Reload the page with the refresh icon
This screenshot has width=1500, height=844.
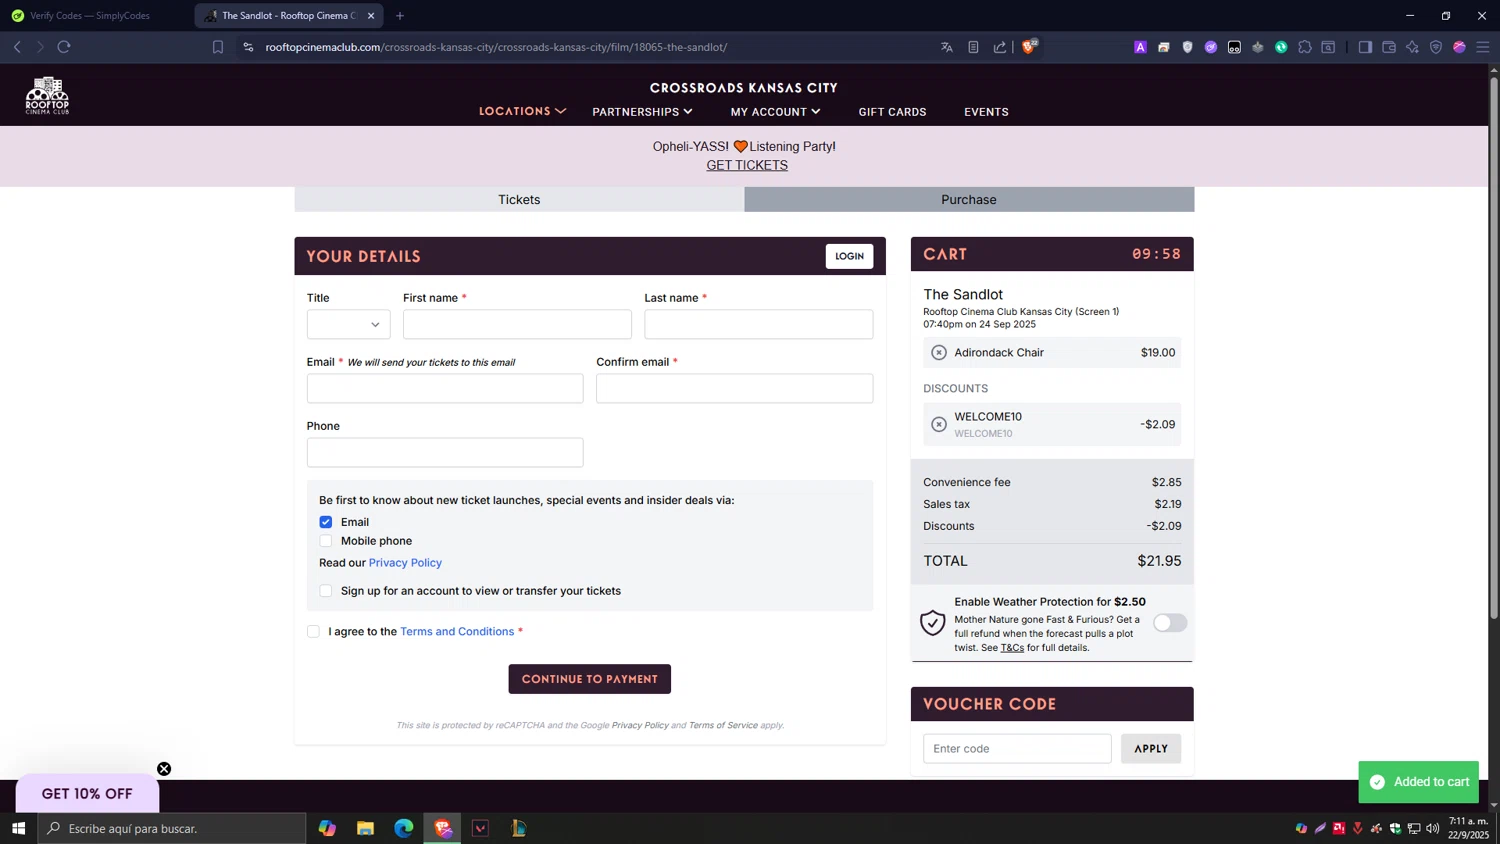click(x=64, y=47)
